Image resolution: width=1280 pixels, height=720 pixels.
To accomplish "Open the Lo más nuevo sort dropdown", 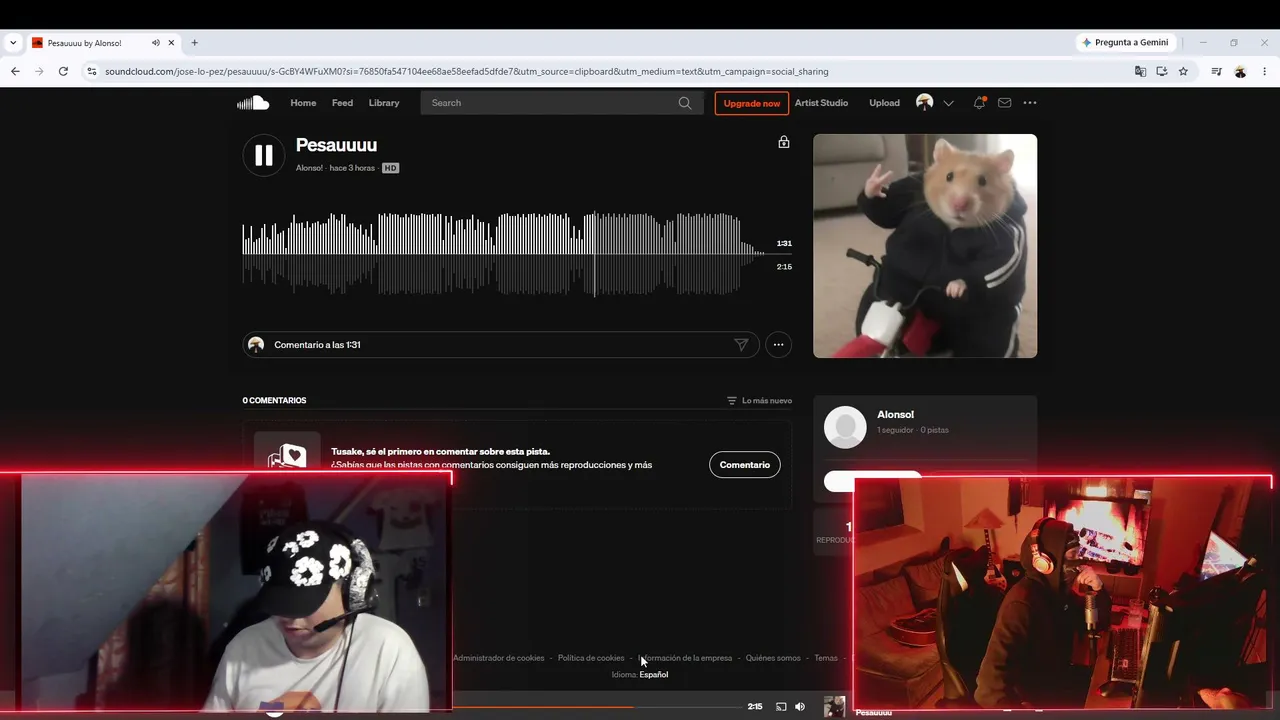I will tap(759, 401).
